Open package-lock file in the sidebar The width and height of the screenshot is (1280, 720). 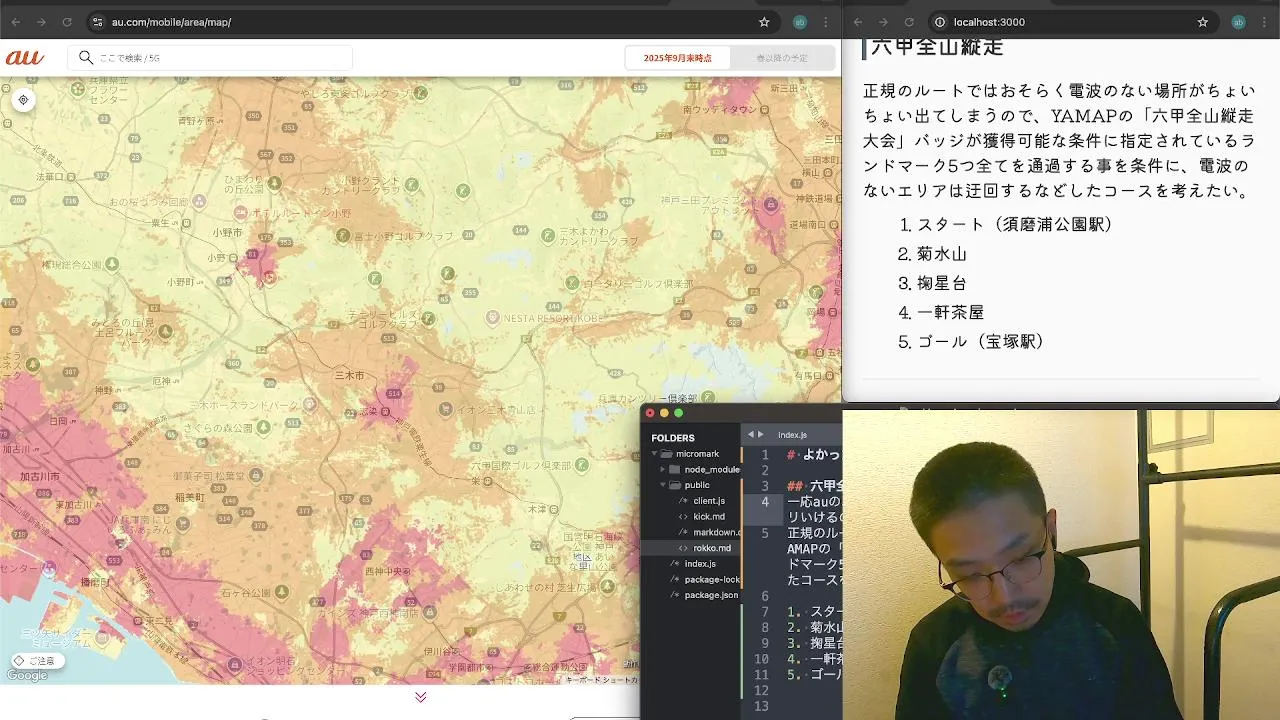712,580
